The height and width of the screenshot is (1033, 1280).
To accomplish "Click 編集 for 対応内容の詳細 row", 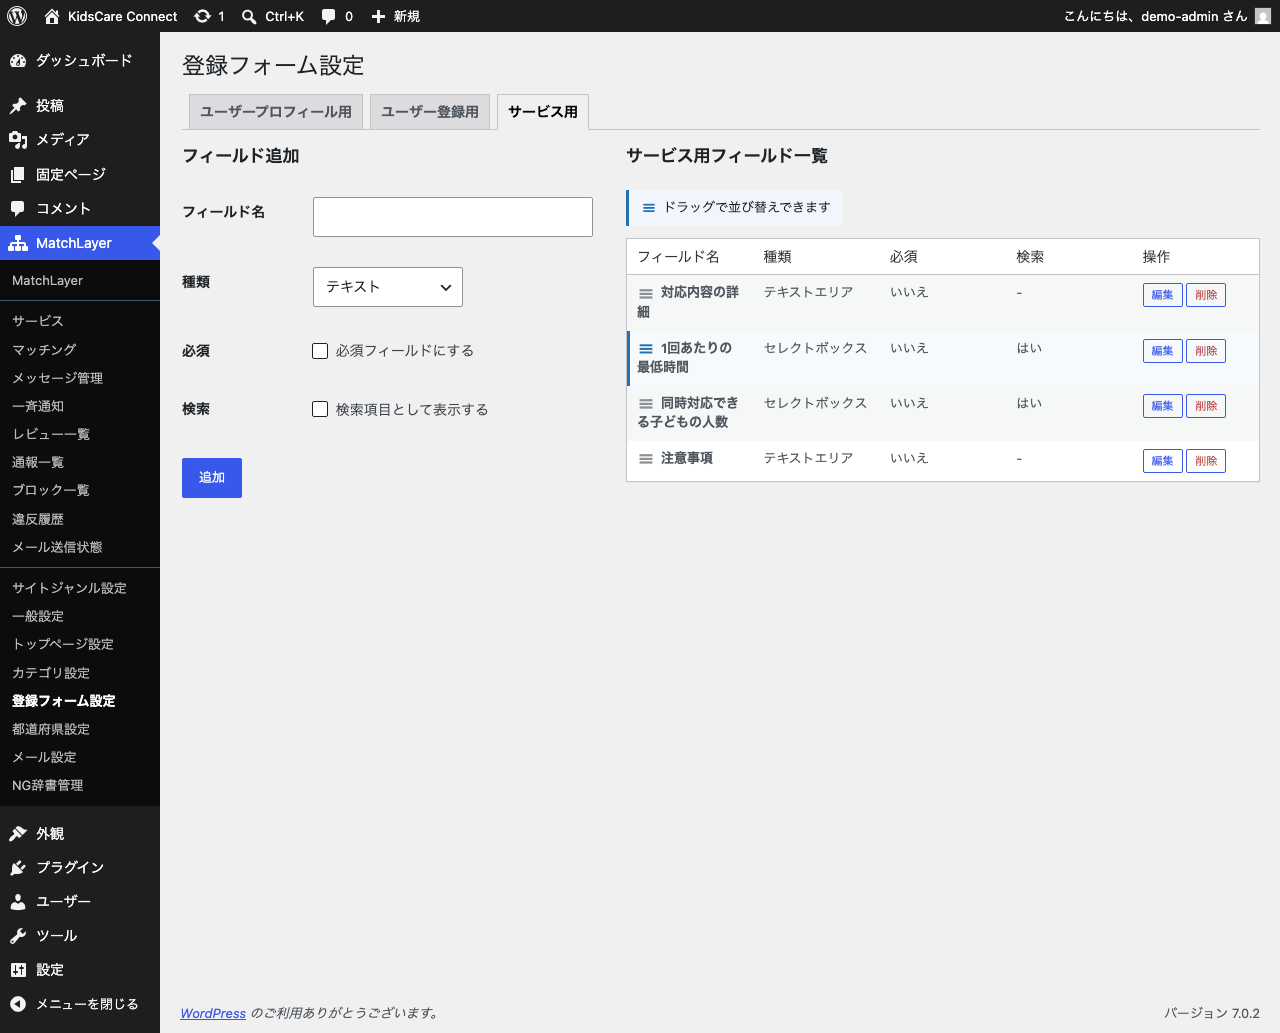I will pos(1163,295).
